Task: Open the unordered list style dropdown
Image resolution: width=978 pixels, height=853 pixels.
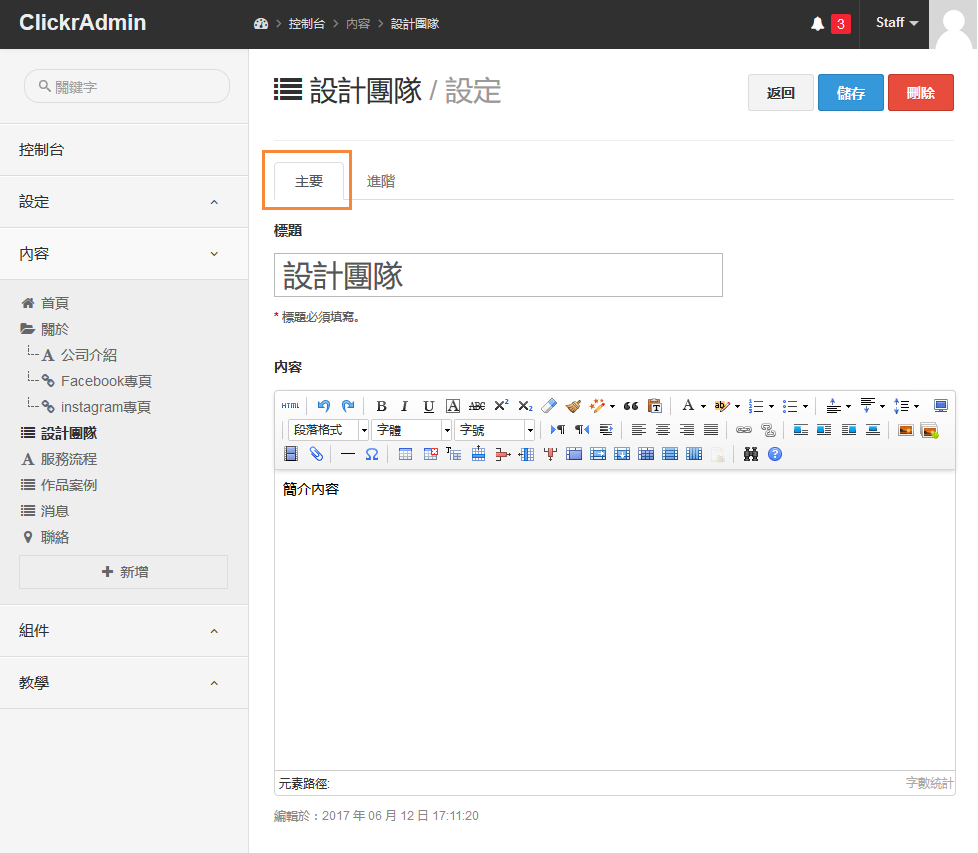Action: tap(805, 407)
